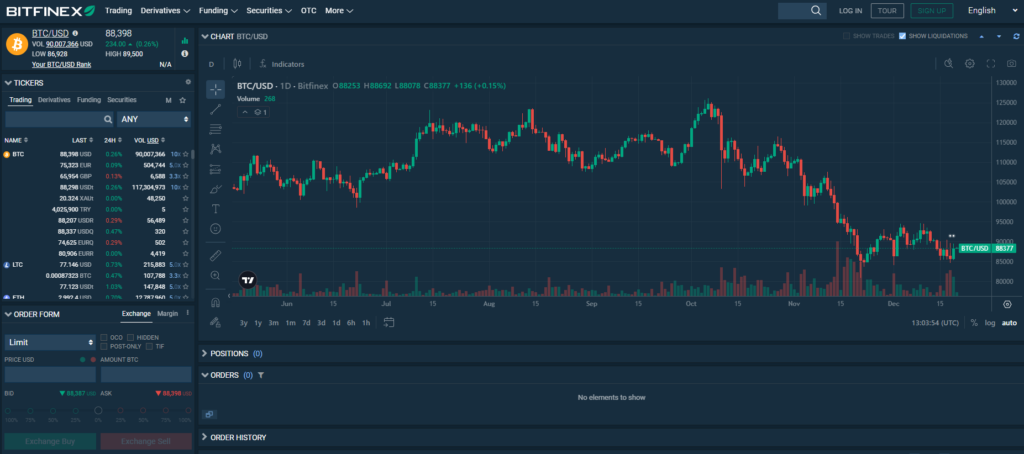Select the trend line drawing tool

click(x=216, y=110)
